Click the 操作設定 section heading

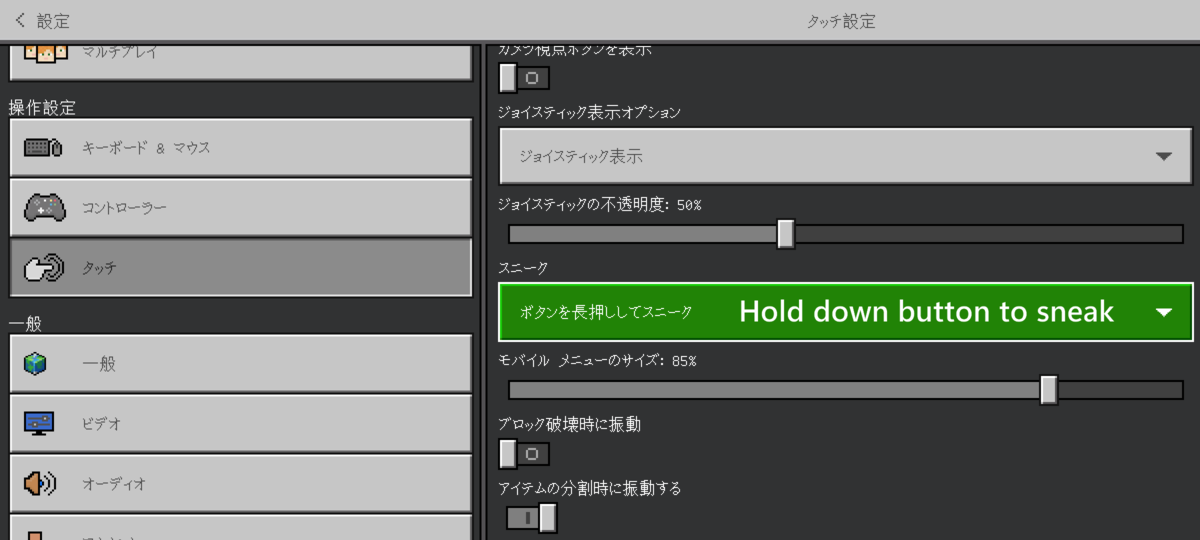coord(42,107)
